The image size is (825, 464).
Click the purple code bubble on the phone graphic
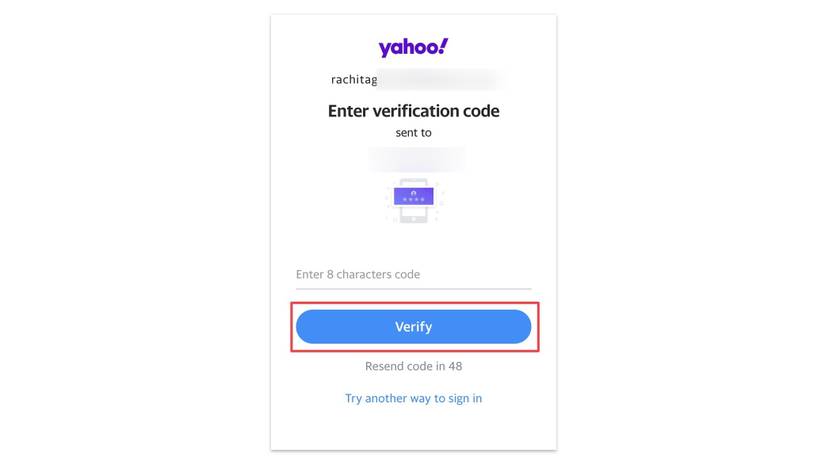[413, 195]
